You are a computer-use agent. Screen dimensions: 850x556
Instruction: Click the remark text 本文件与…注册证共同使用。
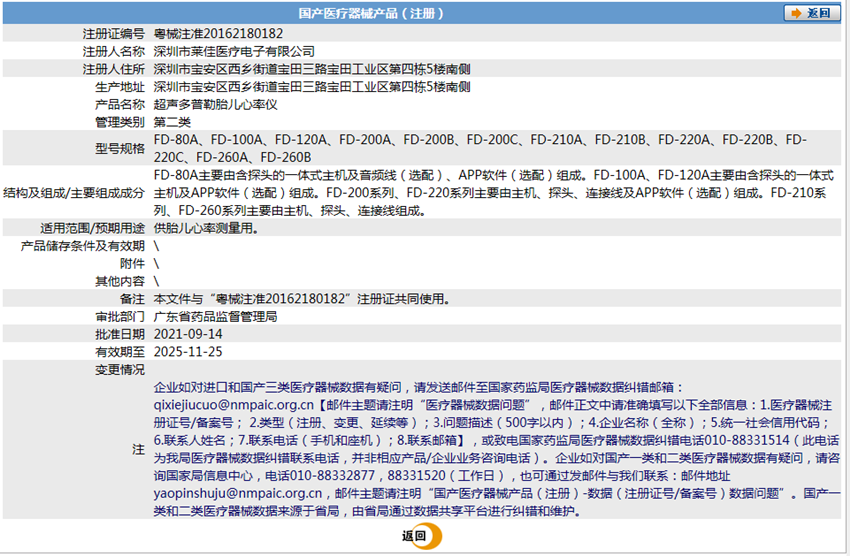tap(302, 299)
